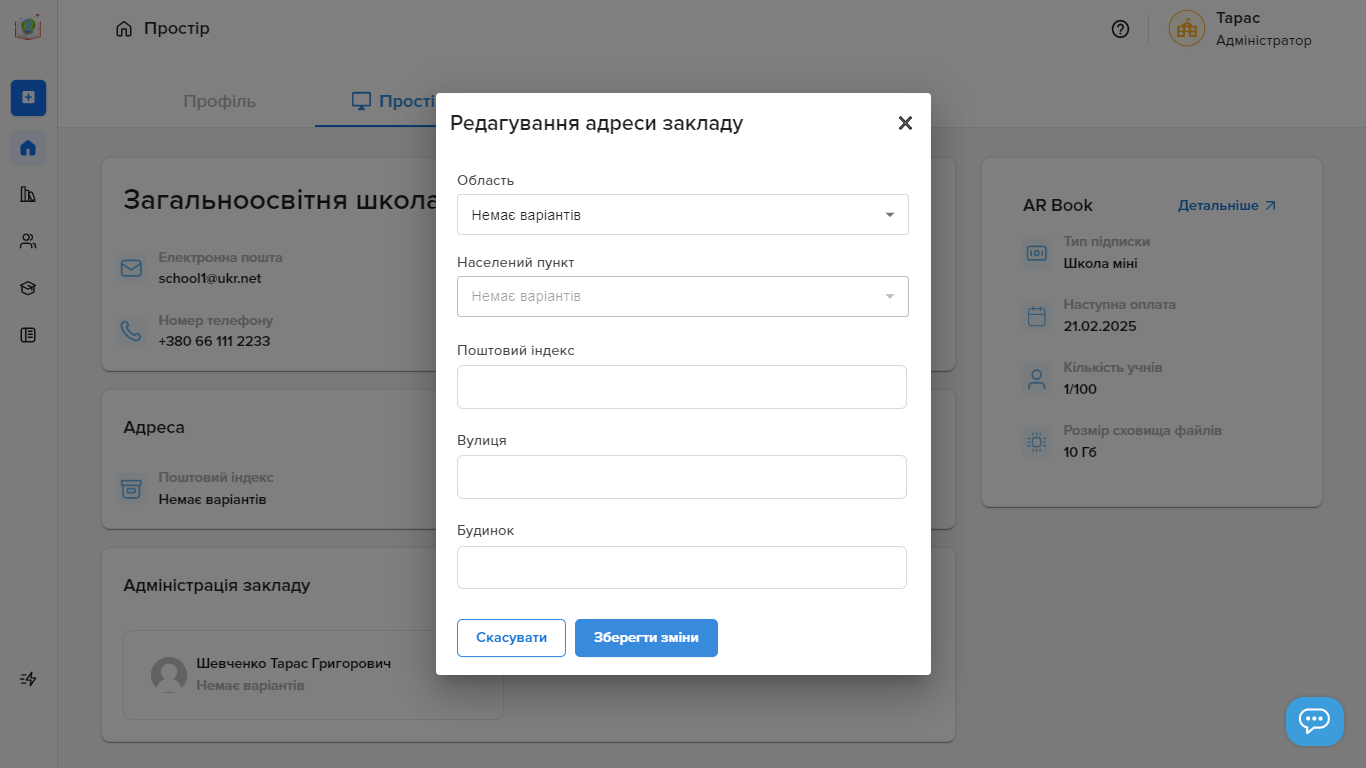Close the address editing dialog
This screenshot has width=1366, height=768.
pyautogui.click(x=905, y=123)
